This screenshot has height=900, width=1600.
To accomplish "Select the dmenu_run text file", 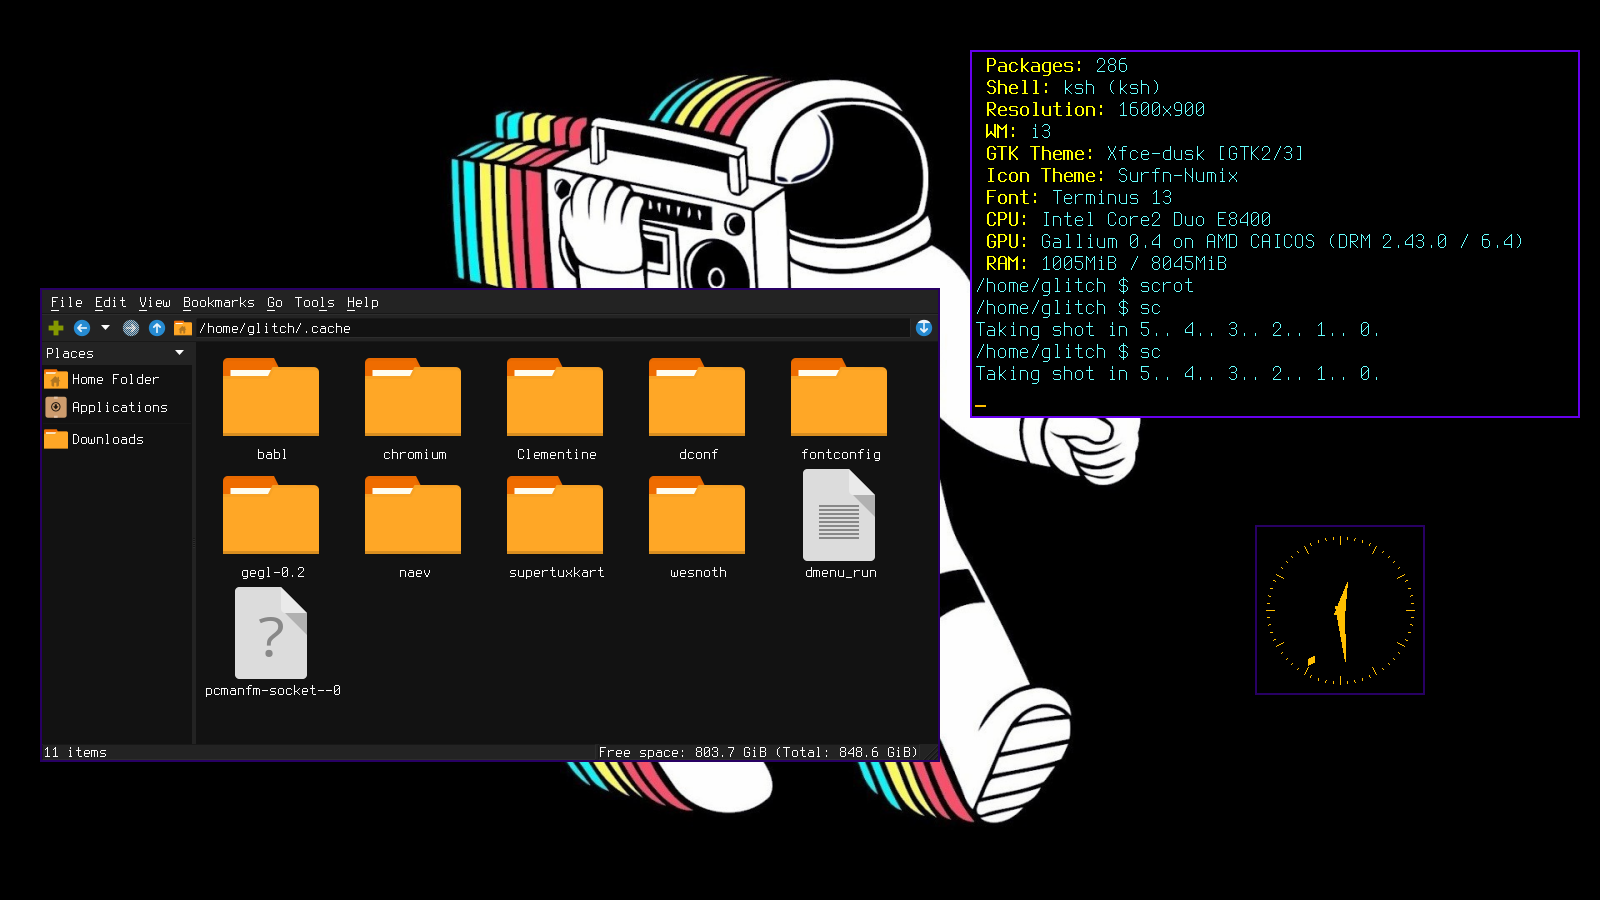I will pos(840,525).
